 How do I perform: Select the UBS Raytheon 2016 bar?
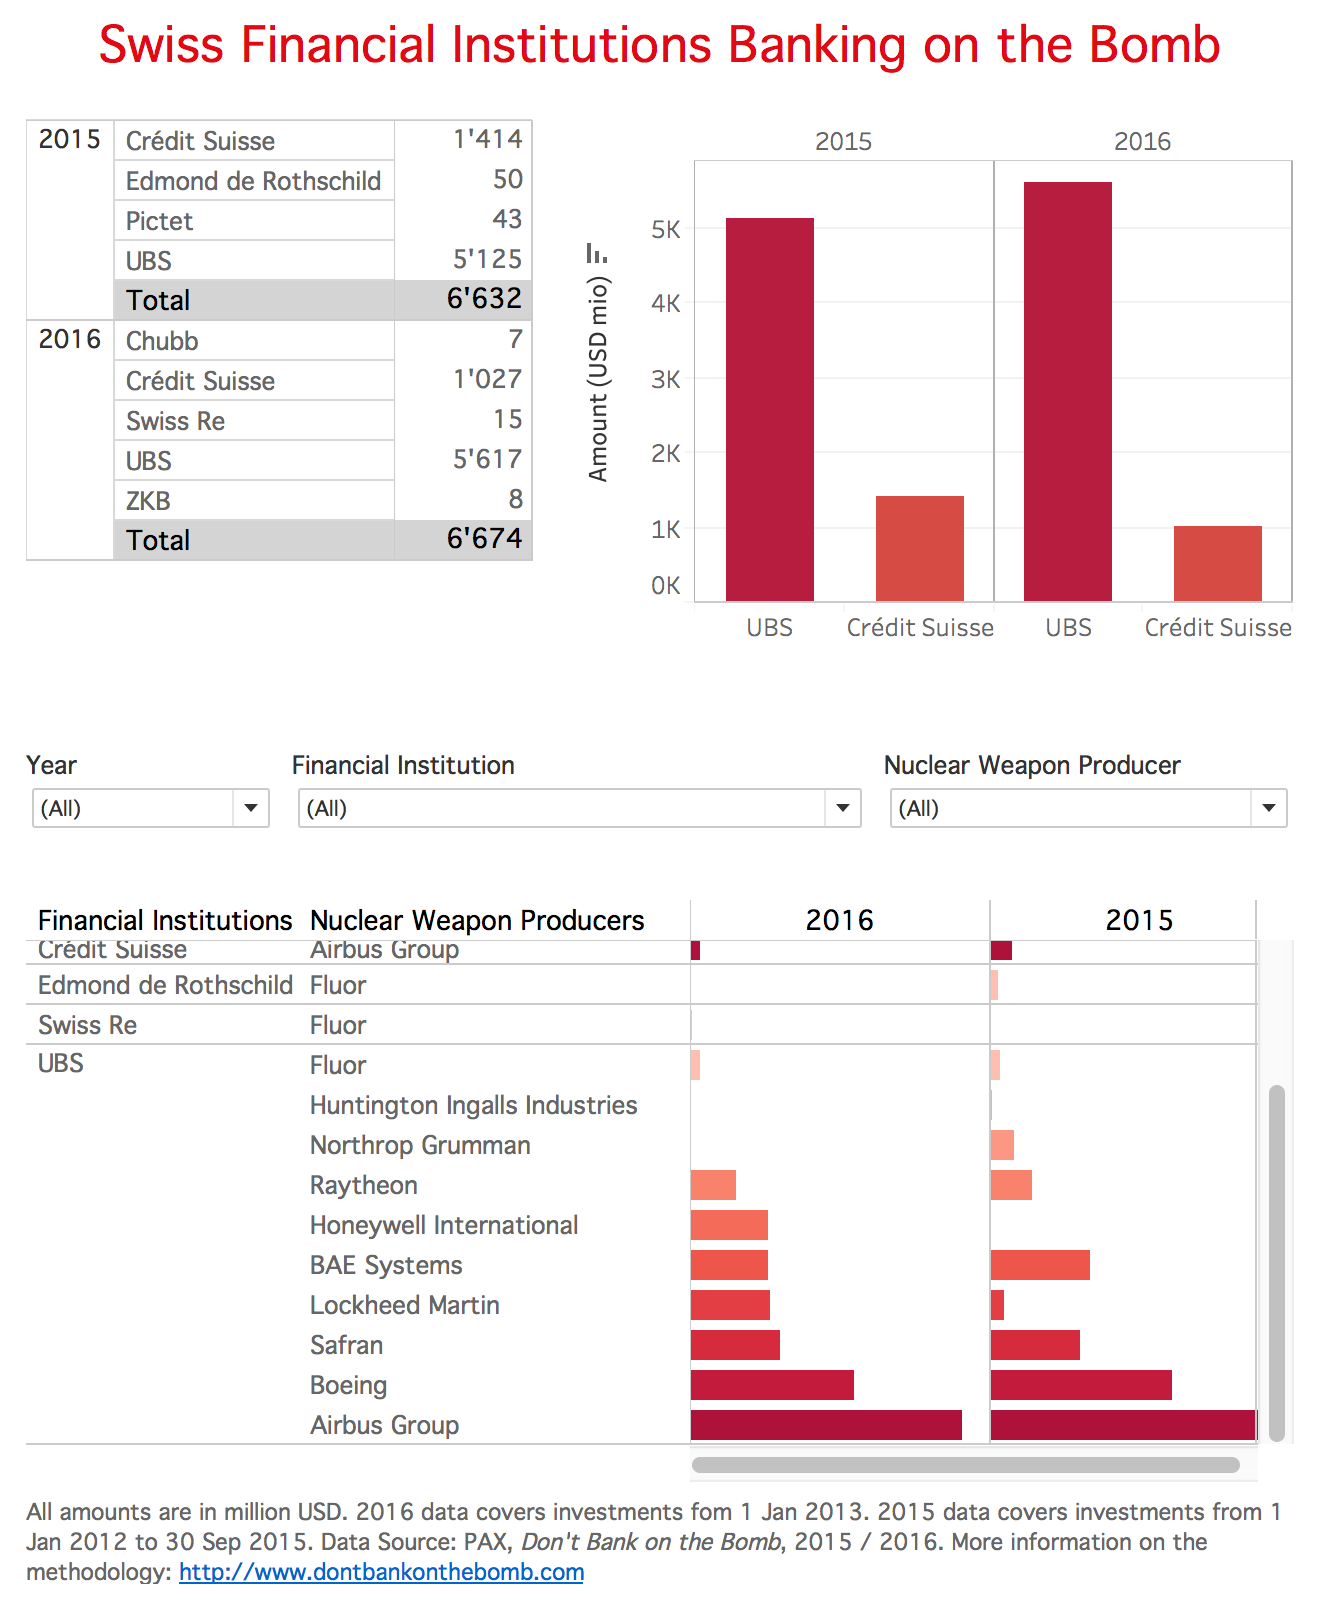[x=713, y=1185]
